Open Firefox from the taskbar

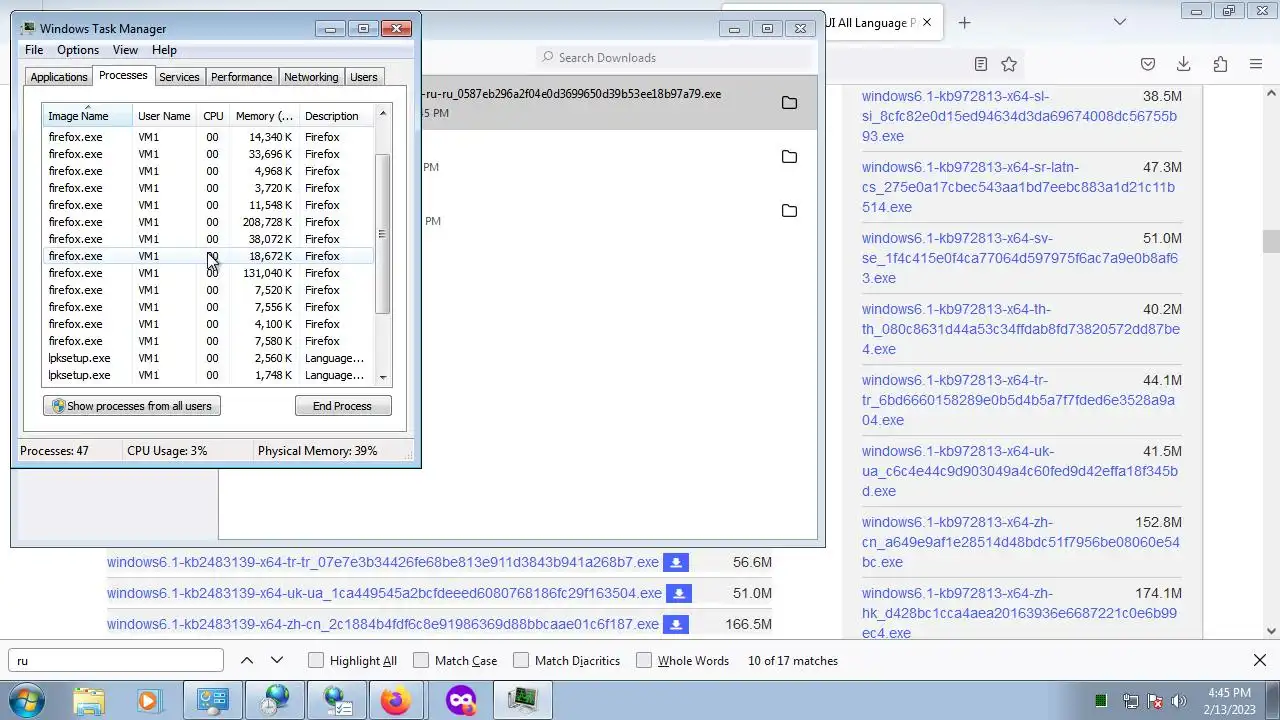click(395, 700)
